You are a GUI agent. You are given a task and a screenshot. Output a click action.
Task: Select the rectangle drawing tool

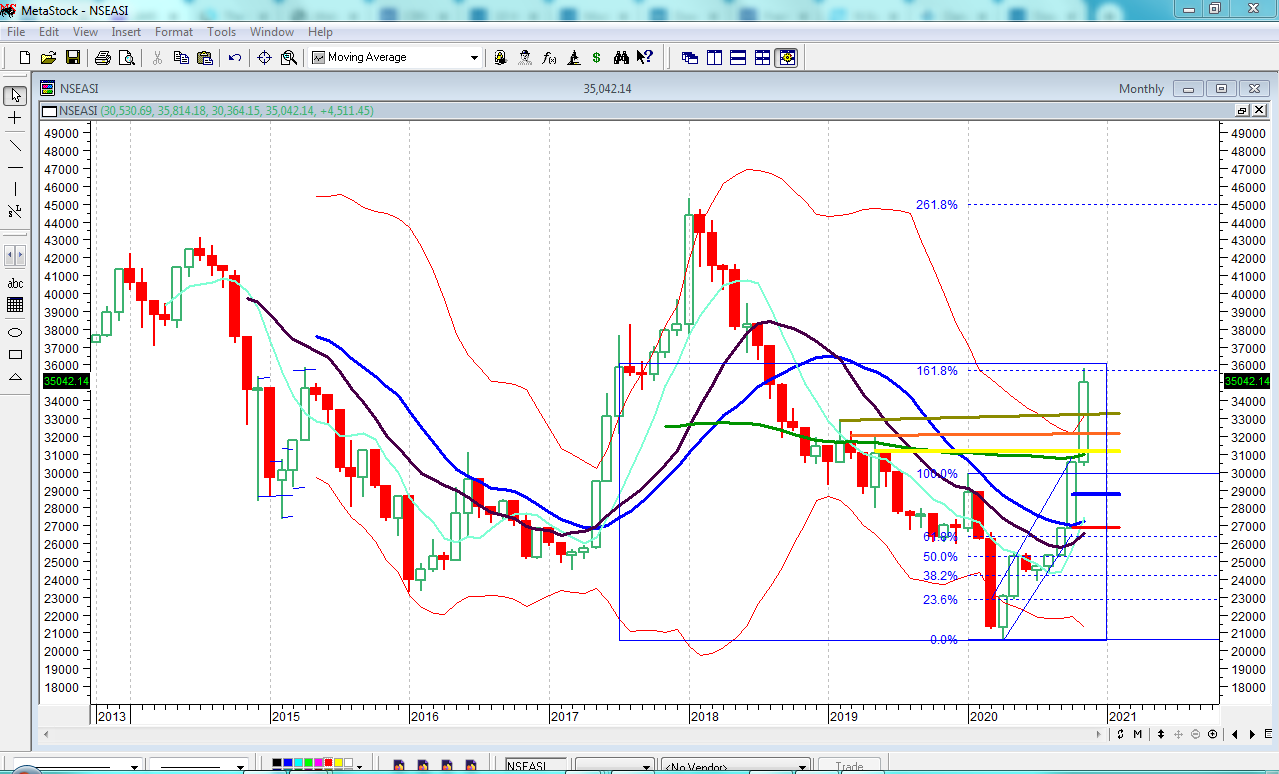coord(15,354)
